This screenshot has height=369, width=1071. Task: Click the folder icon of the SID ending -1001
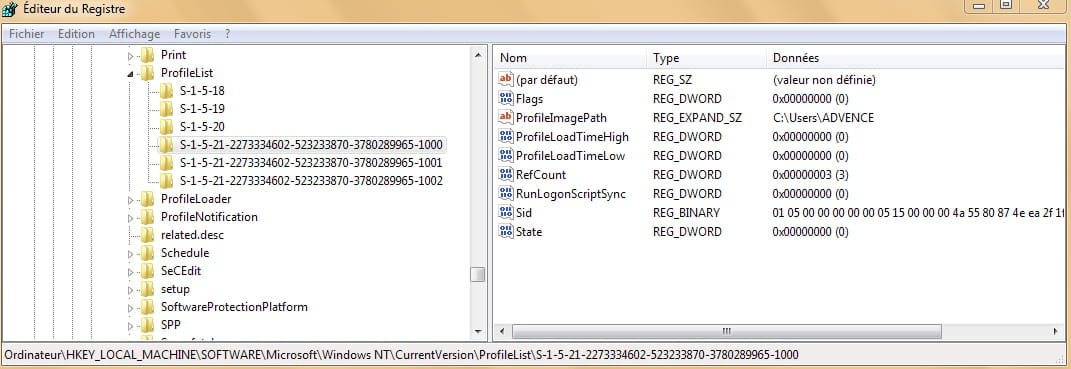pos(167,163)
